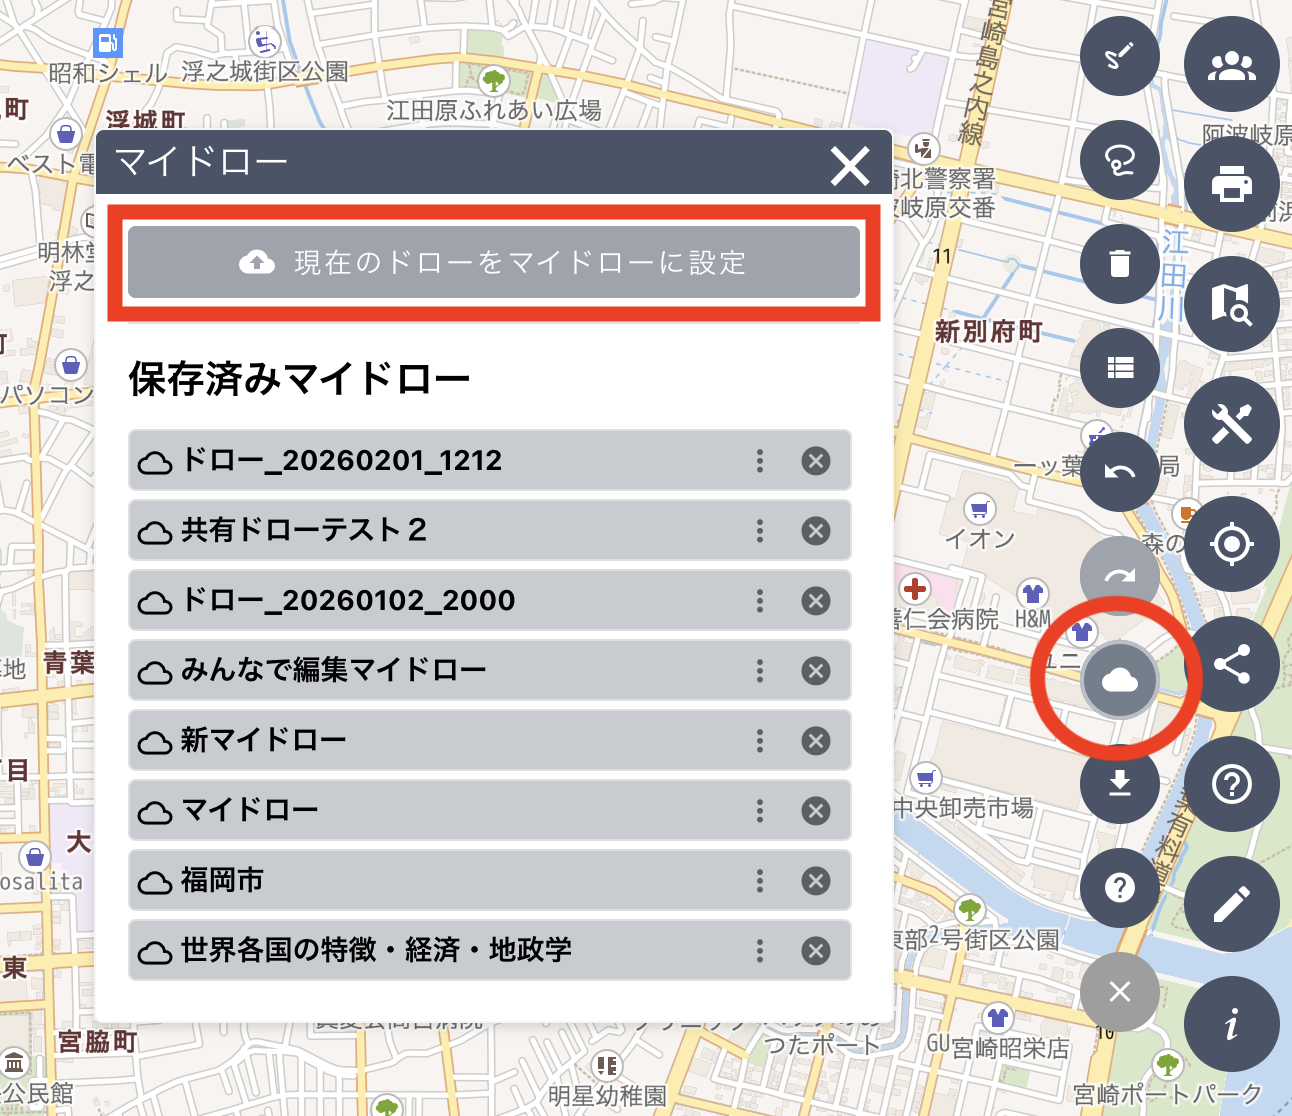Open the share options
The image size is (1292, 1116).
tap(1232, 664)
